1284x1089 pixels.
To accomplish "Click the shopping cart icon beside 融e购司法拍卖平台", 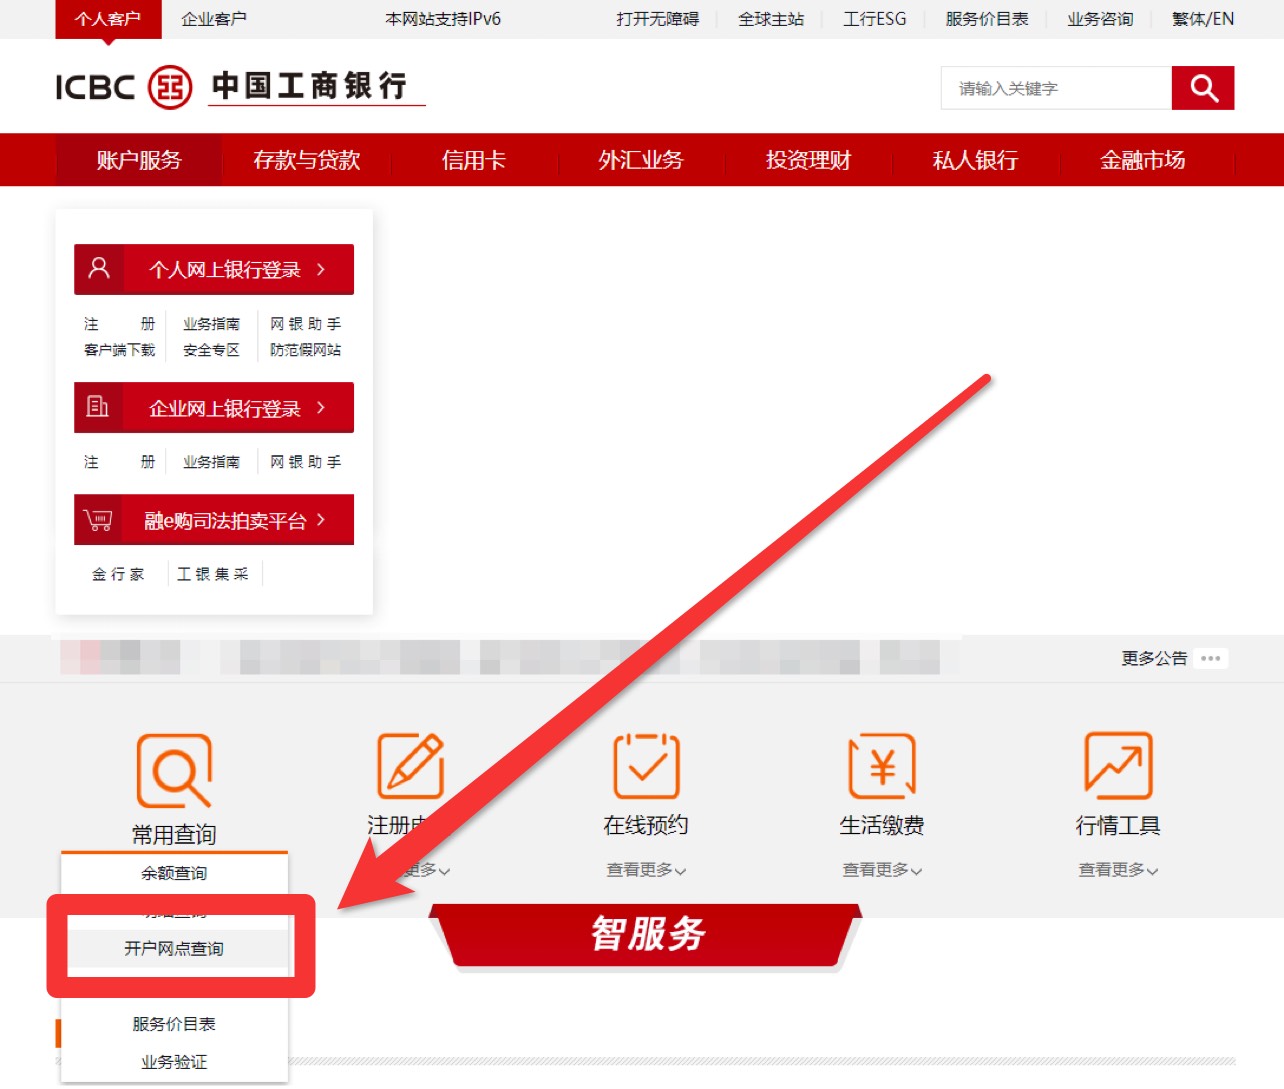I will coord(98,519).
